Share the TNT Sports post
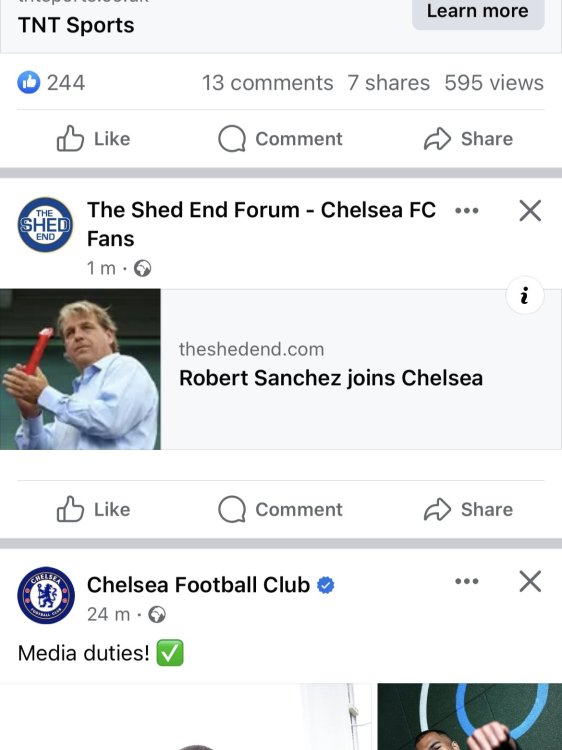 coord(468,139)
